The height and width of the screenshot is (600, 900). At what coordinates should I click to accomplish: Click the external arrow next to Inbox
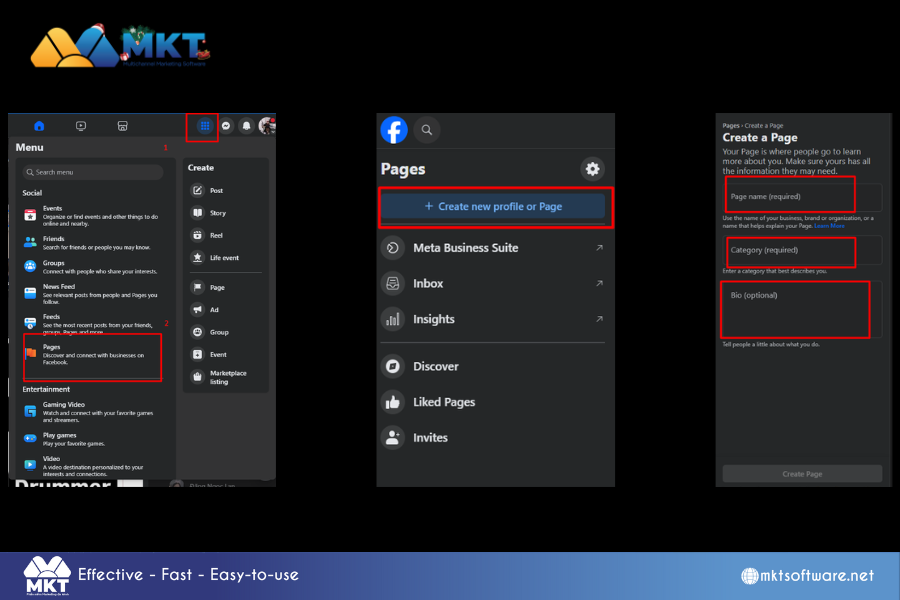[x=599, y=283]
